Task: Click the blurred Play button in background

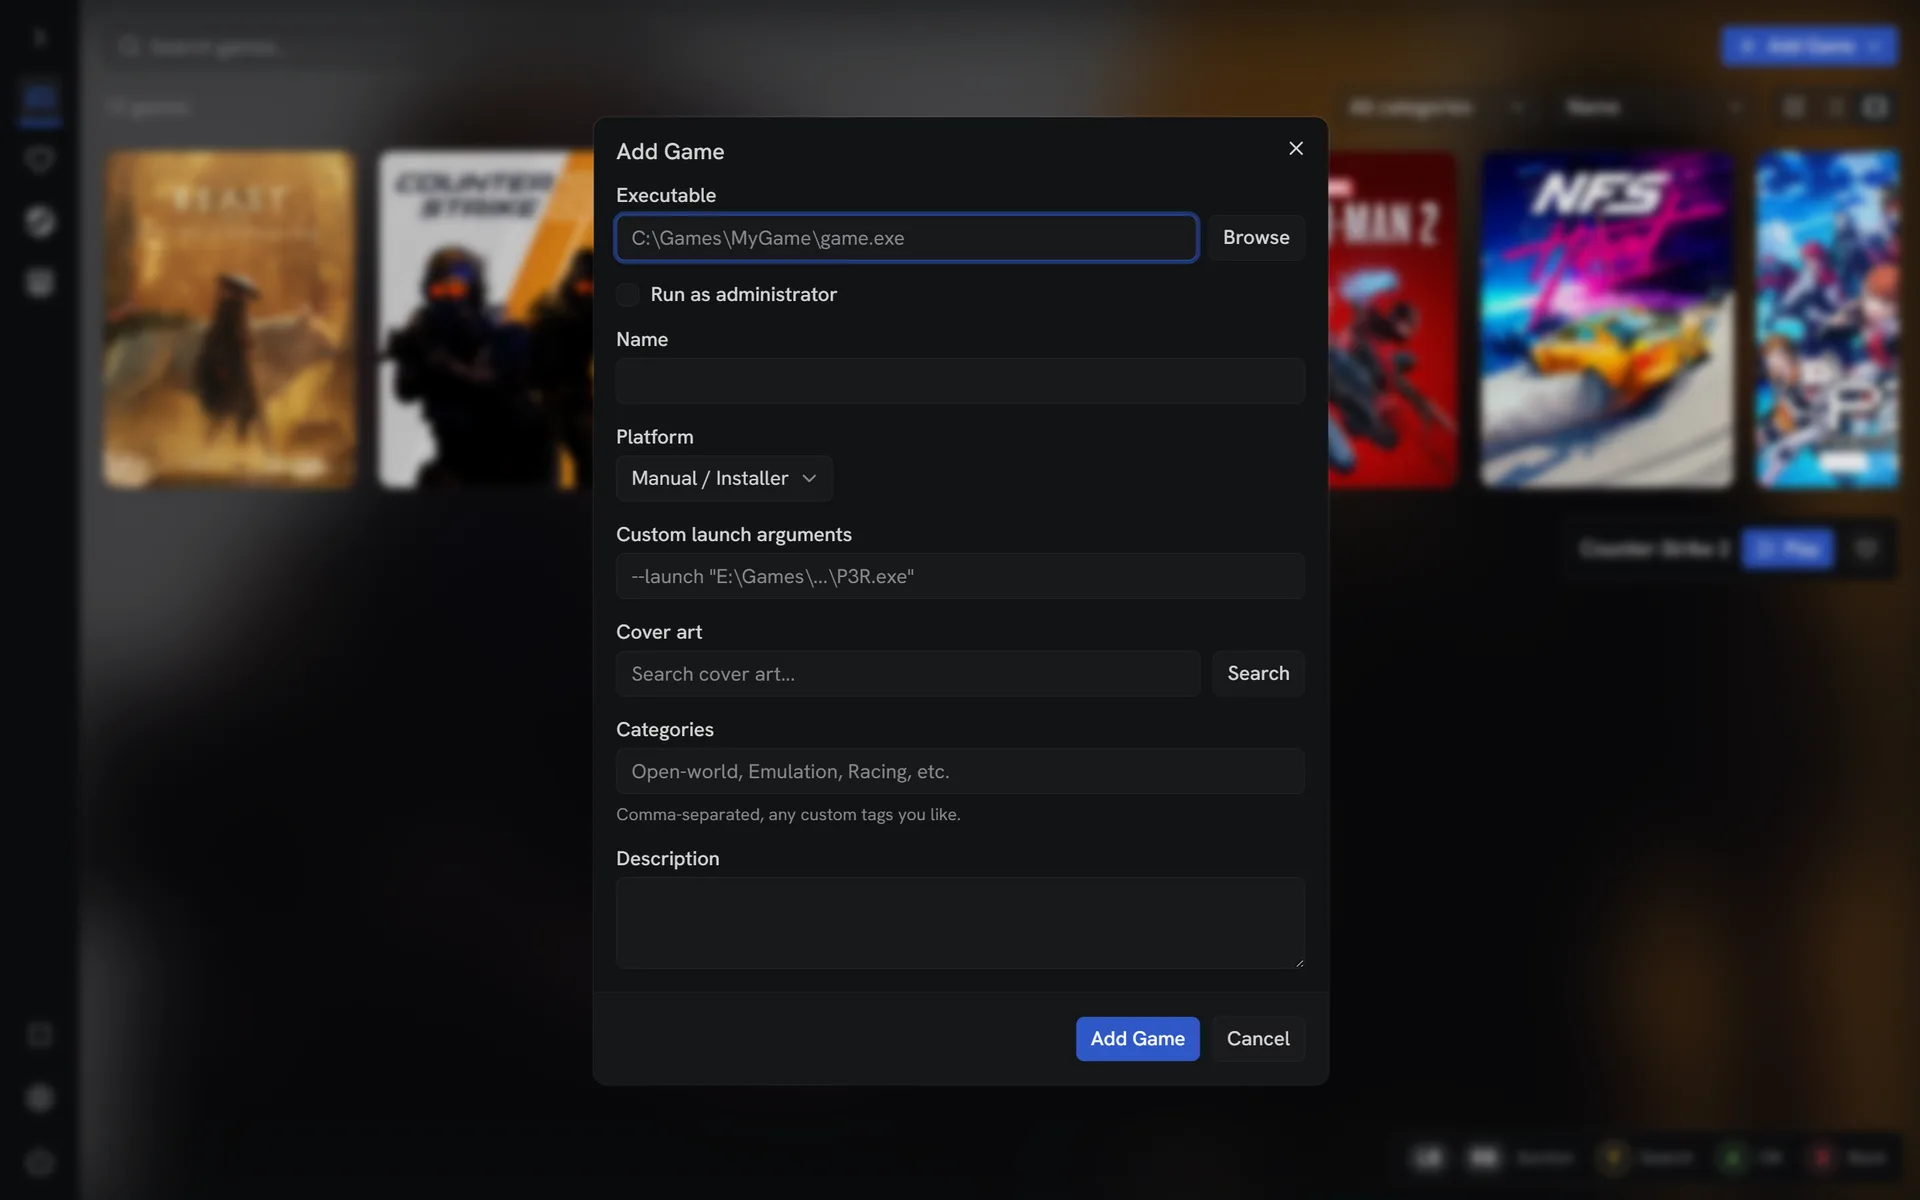Action: point(1788,549)
